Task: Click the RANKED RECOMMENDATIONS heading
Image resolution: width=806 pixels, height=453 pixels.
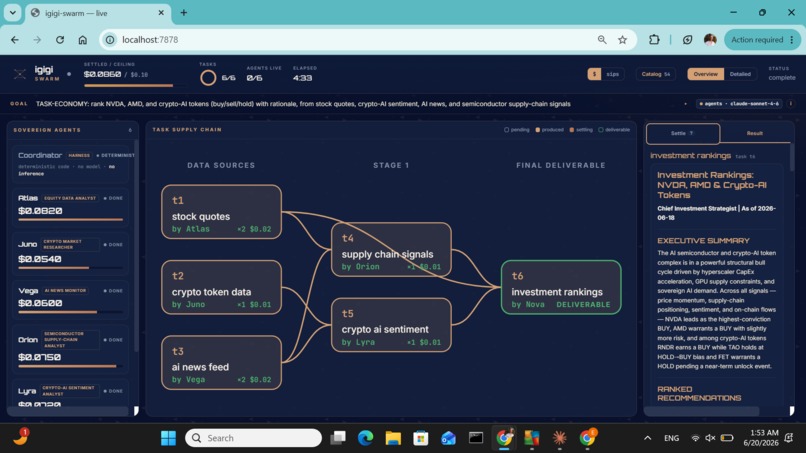Action: pyautogui.click(x=699, y=393)
